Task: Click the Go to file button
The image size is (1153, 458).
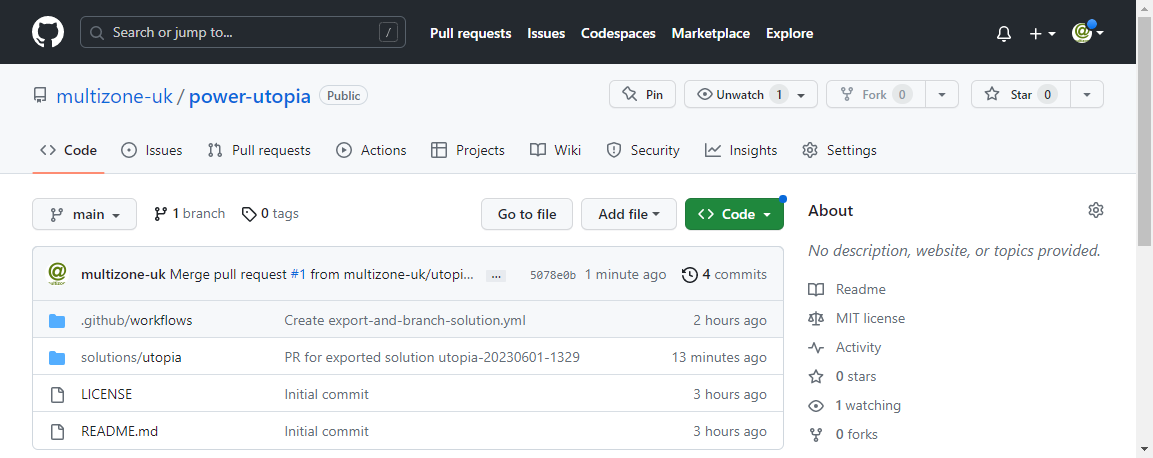Action: pyautogui.click(x=526, y=214)
